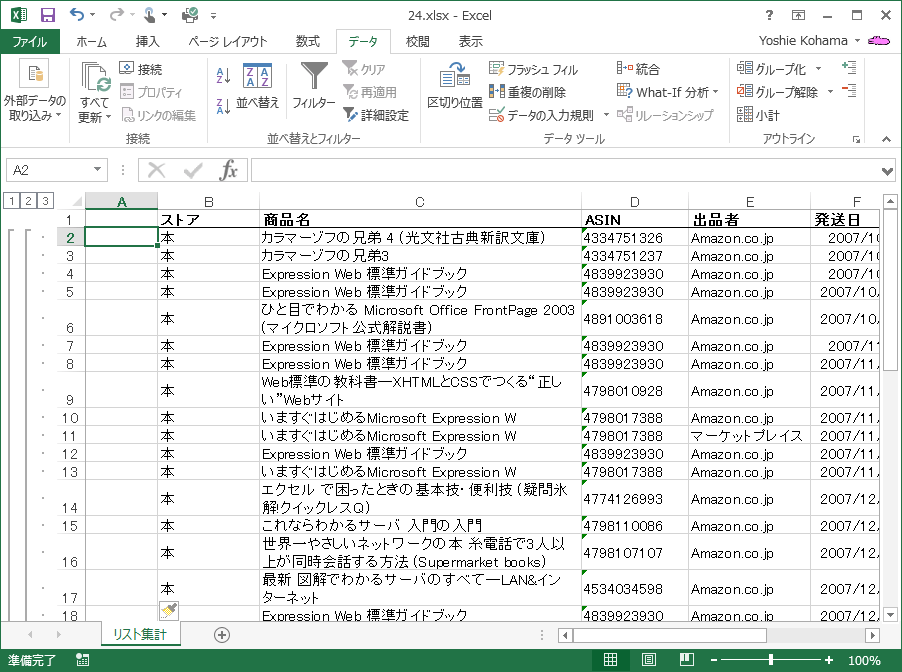This screenshot has width=902, height=672.
Task: Undo the last action
Action: [x=77, y=14]
